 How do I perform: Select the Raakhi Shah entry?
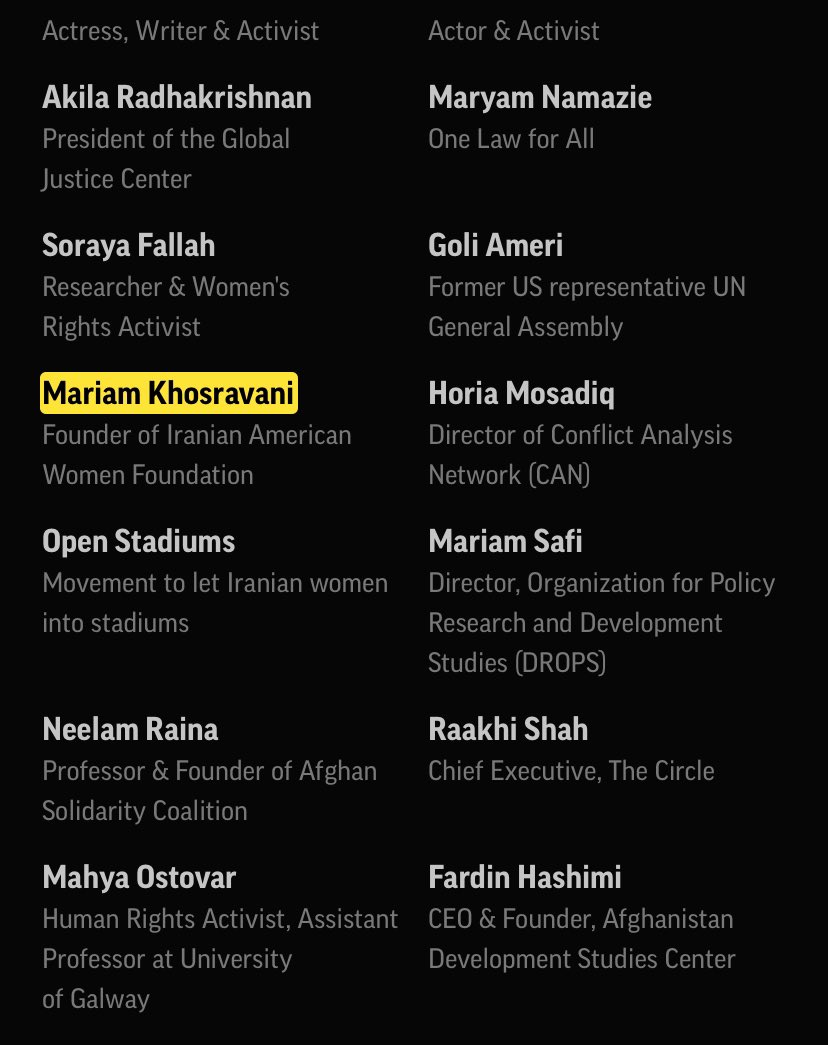point(508,730)
